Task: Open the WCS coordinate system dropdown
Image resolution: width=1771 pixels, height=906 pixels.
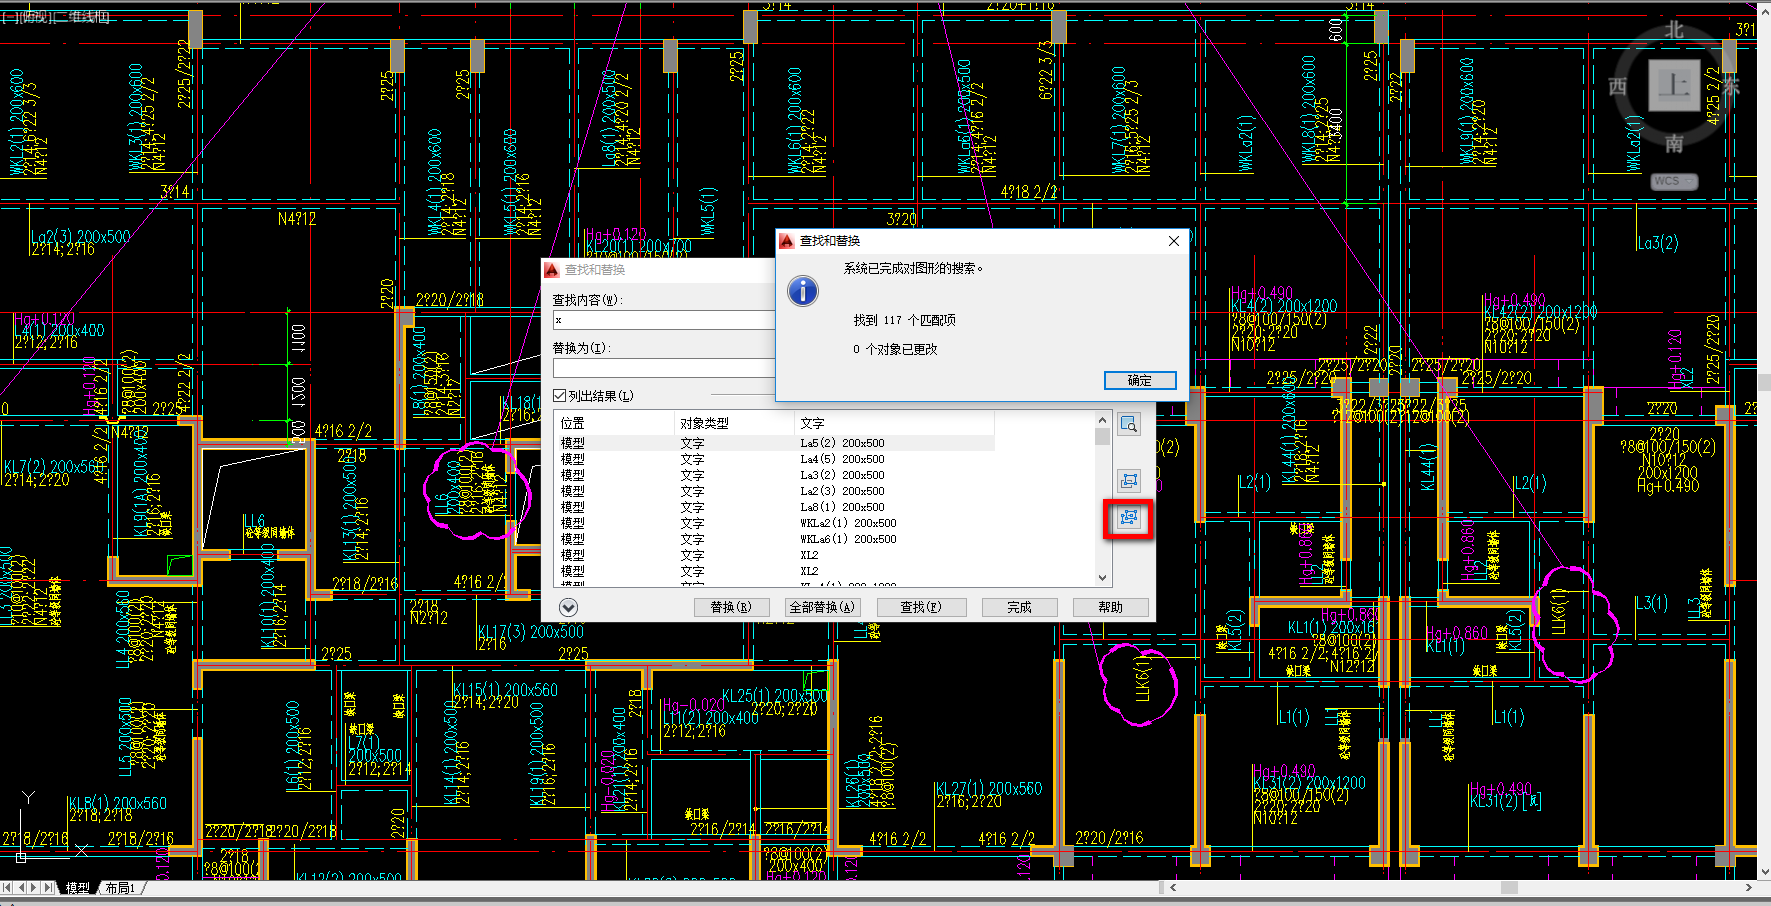Action: click(1674, 181)
